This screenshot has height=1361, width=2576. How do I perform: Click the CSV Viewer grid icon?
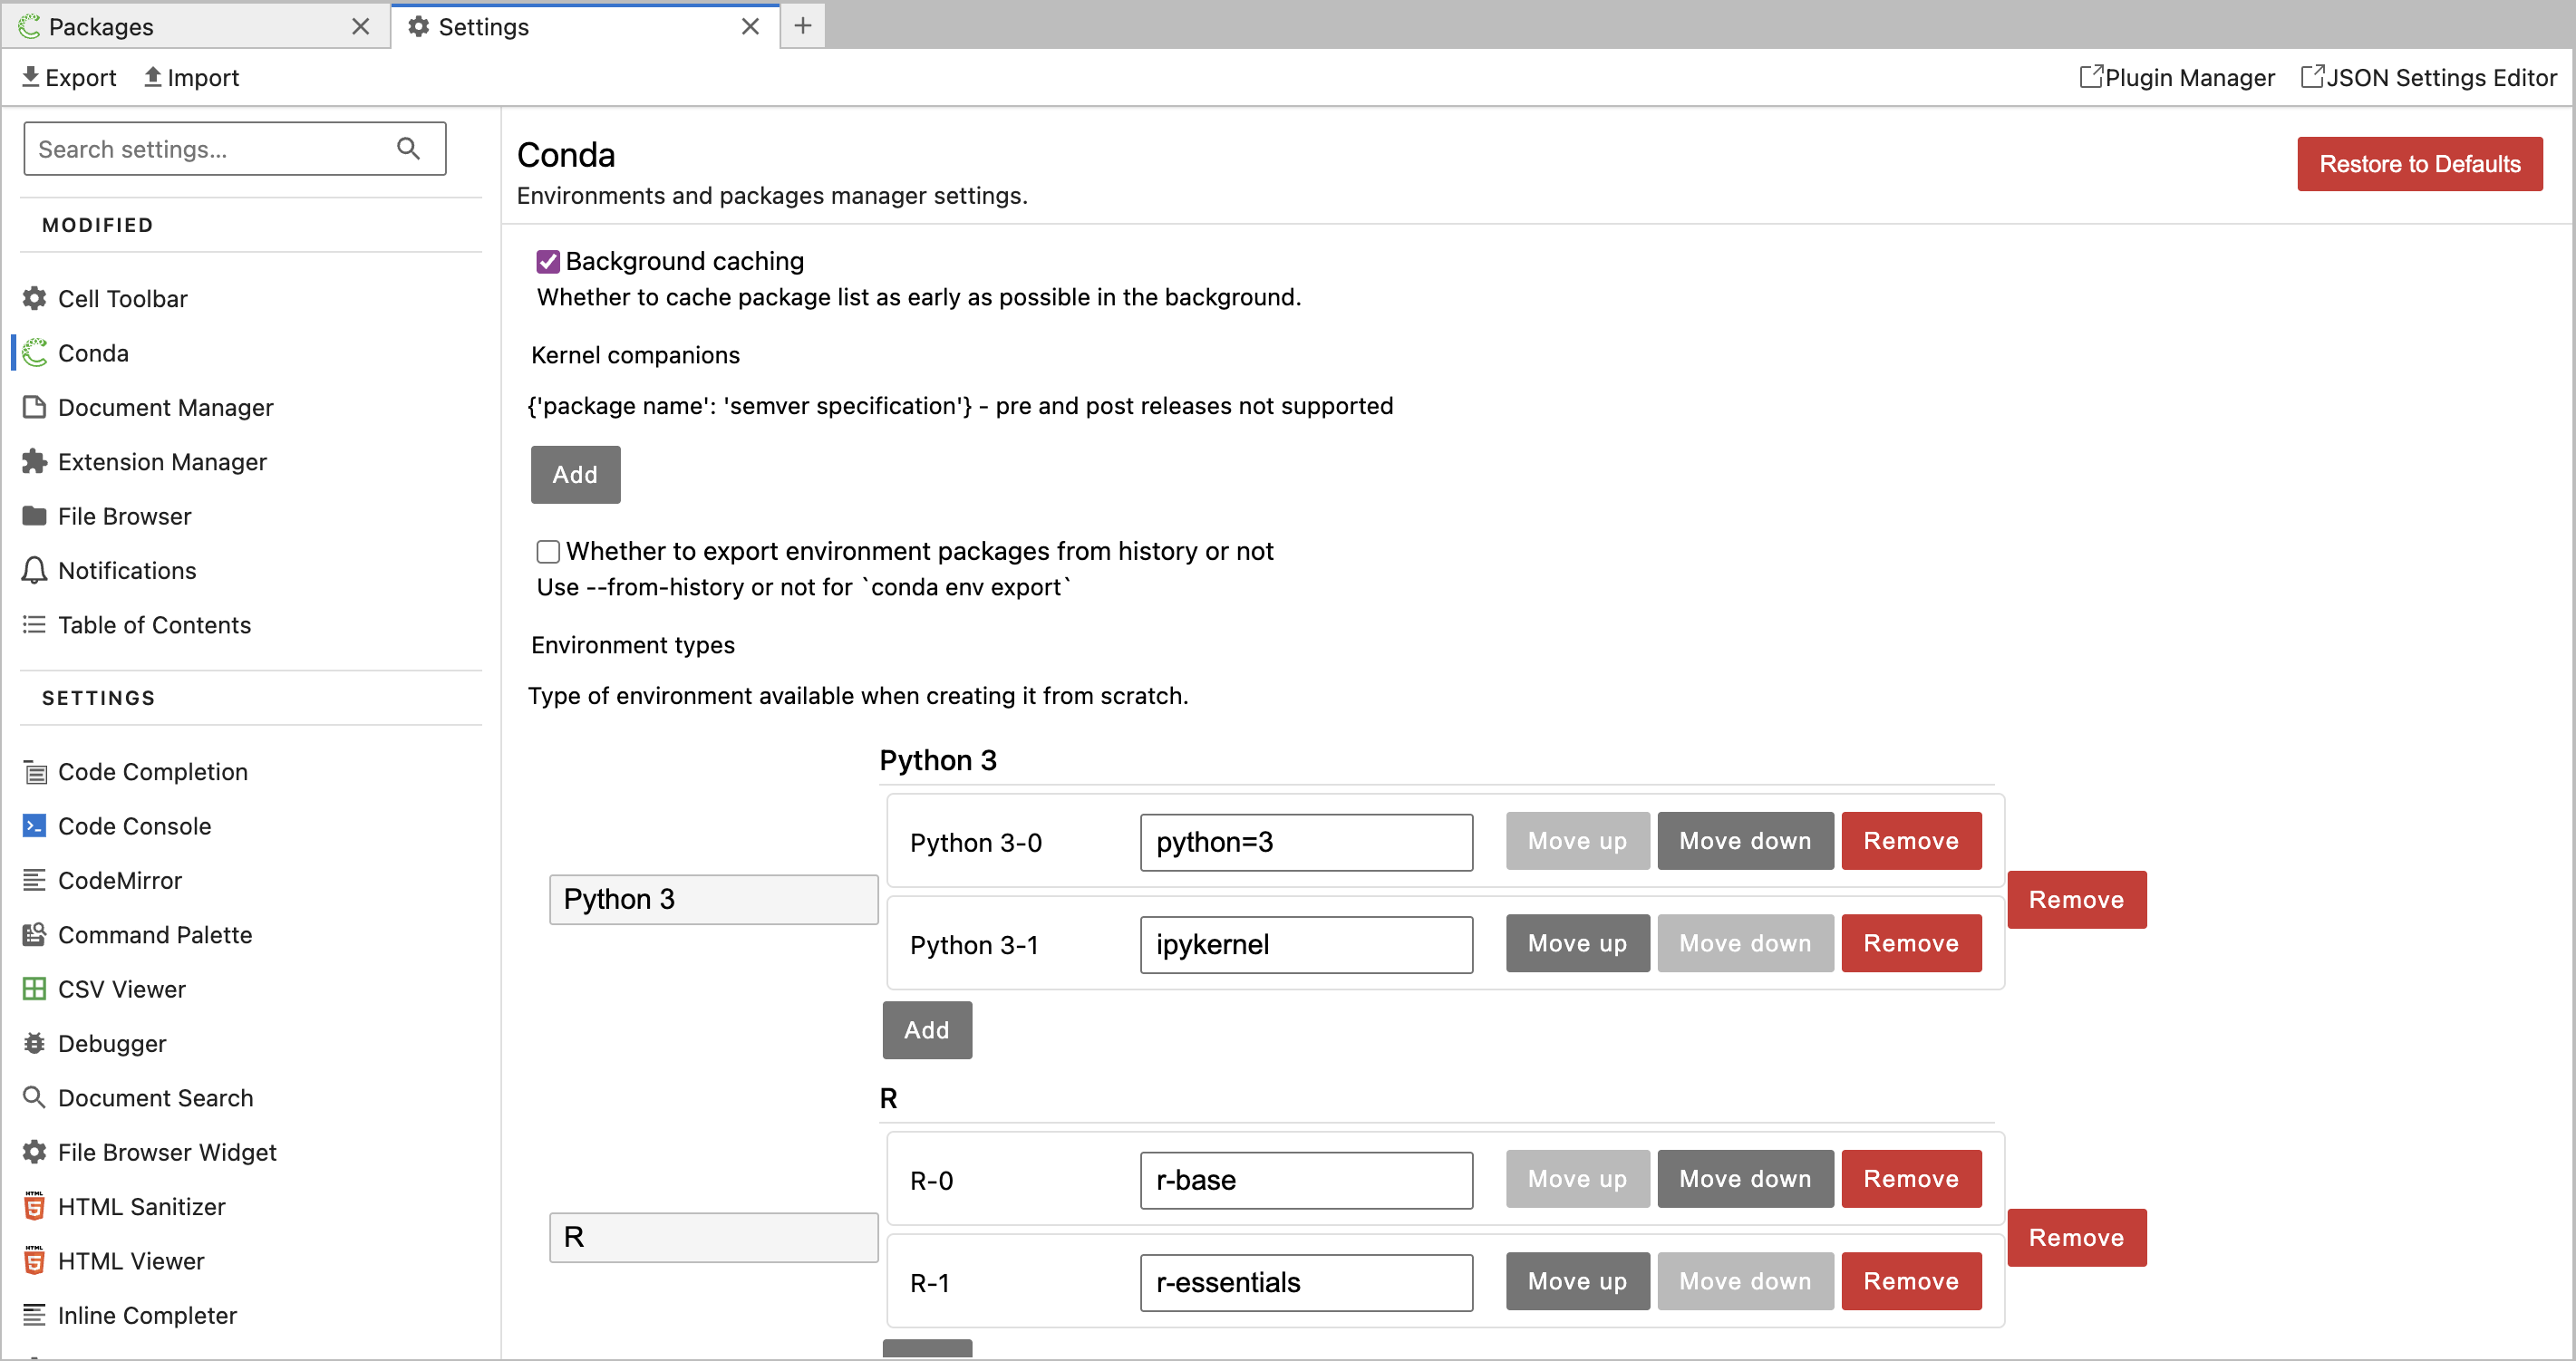34,988
